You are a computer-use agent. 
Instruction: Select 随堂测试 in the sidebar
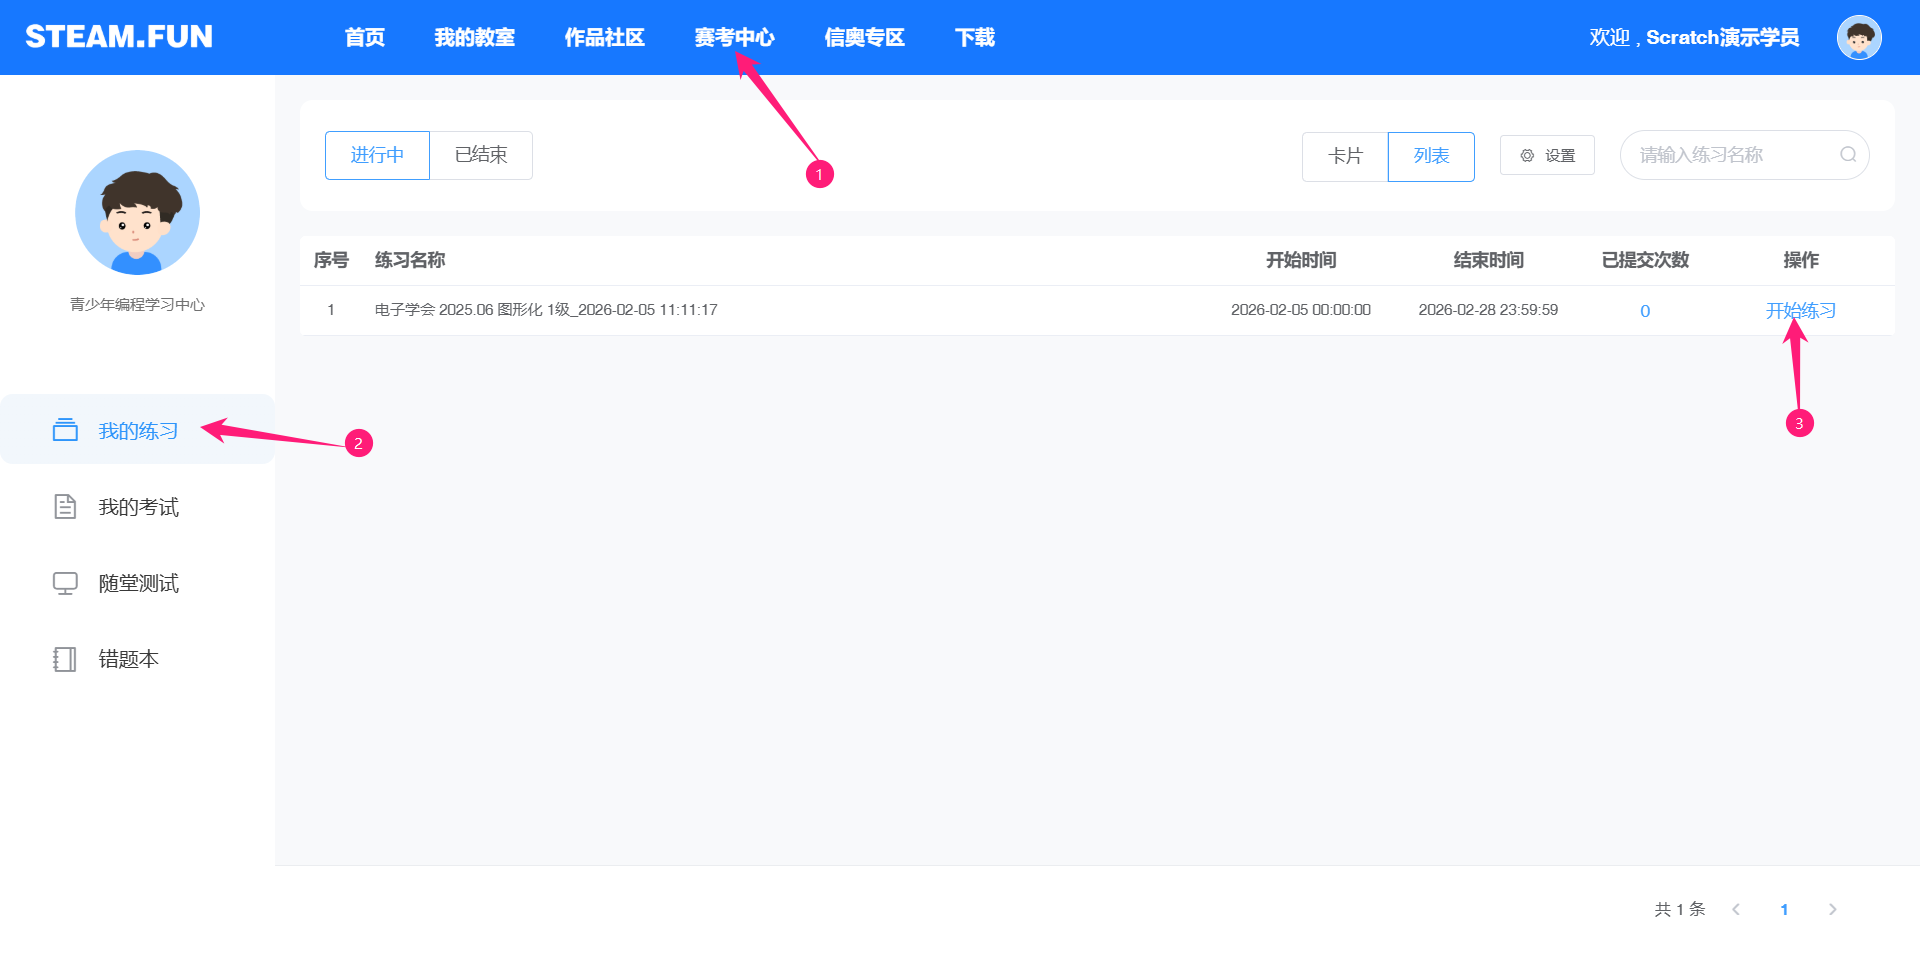[137, 583]
